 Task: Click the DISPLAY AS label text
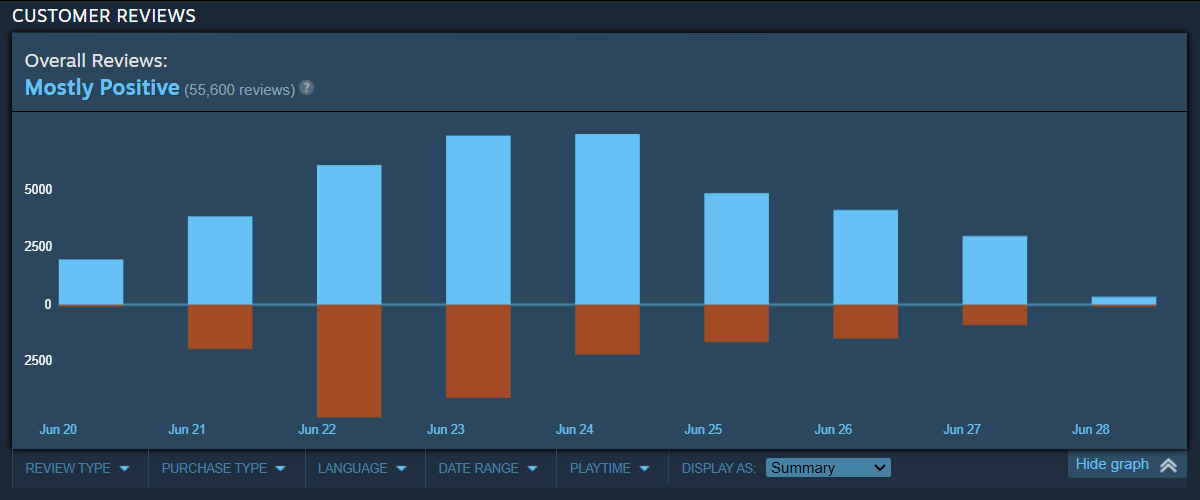point(719,468)
